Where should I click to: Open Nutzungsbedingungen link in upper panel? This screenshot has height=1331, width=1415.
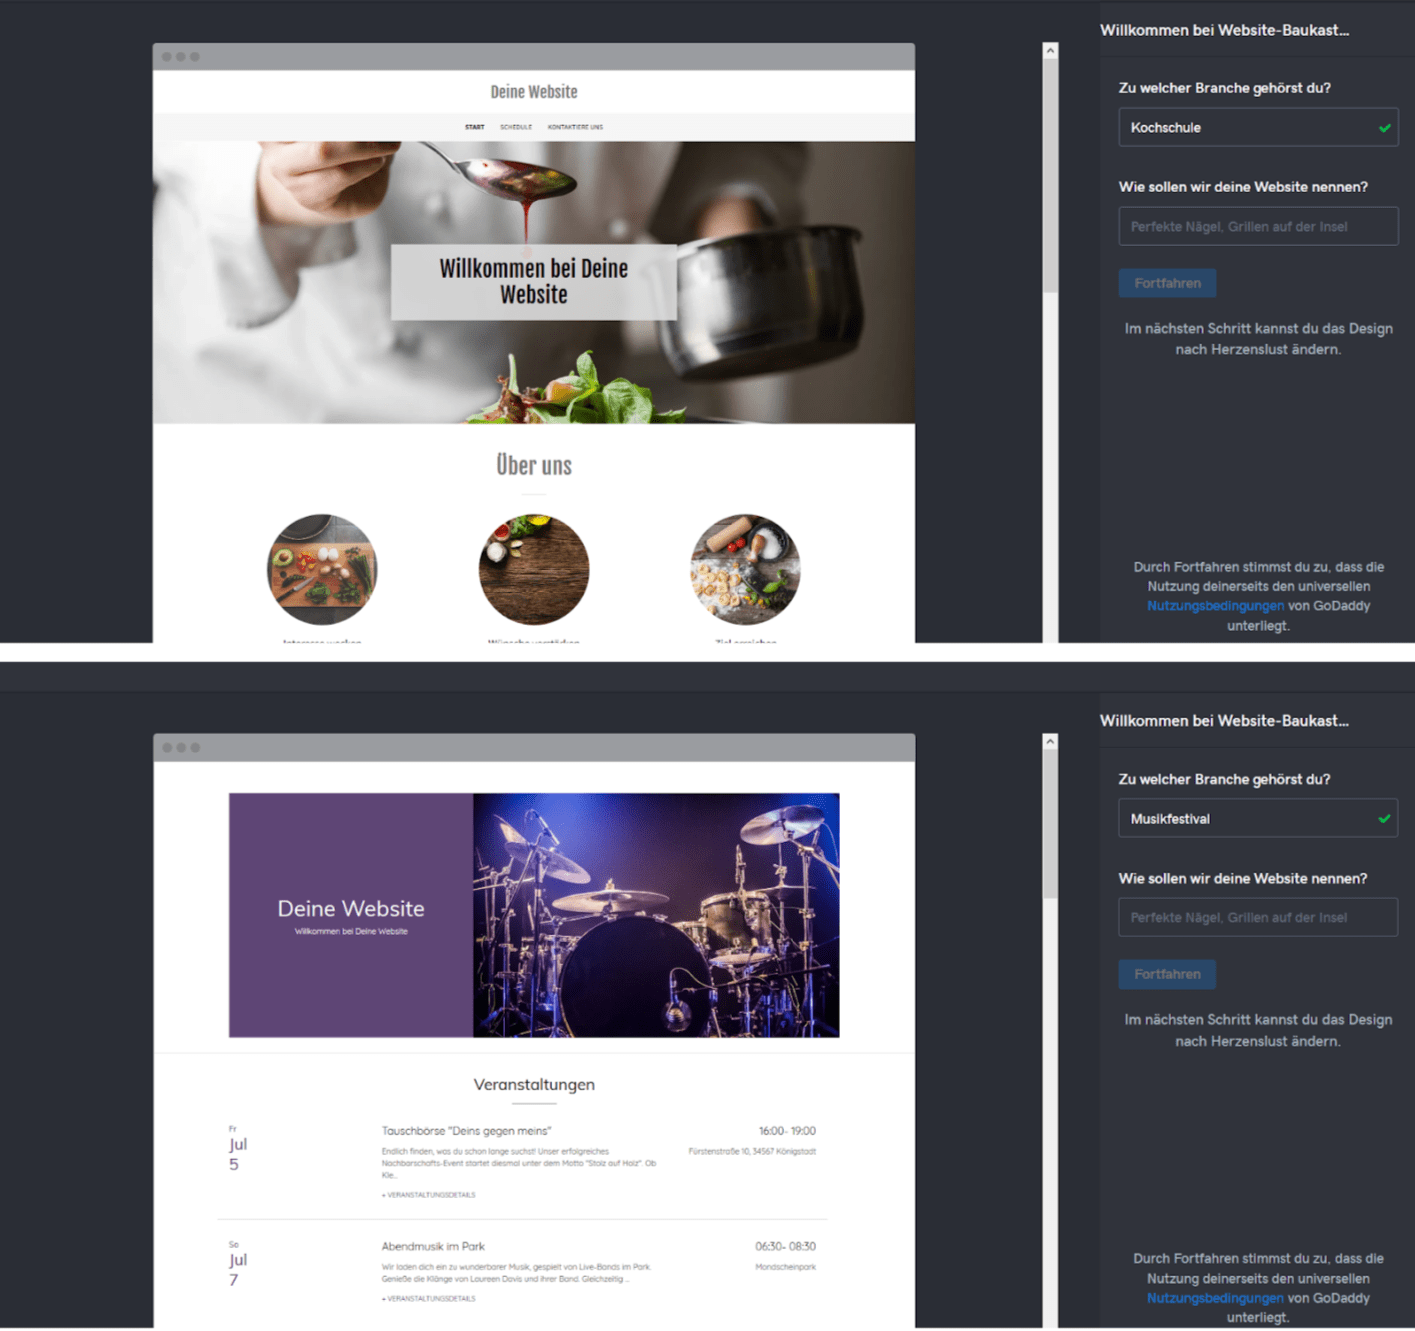[x=1215, y=606]
